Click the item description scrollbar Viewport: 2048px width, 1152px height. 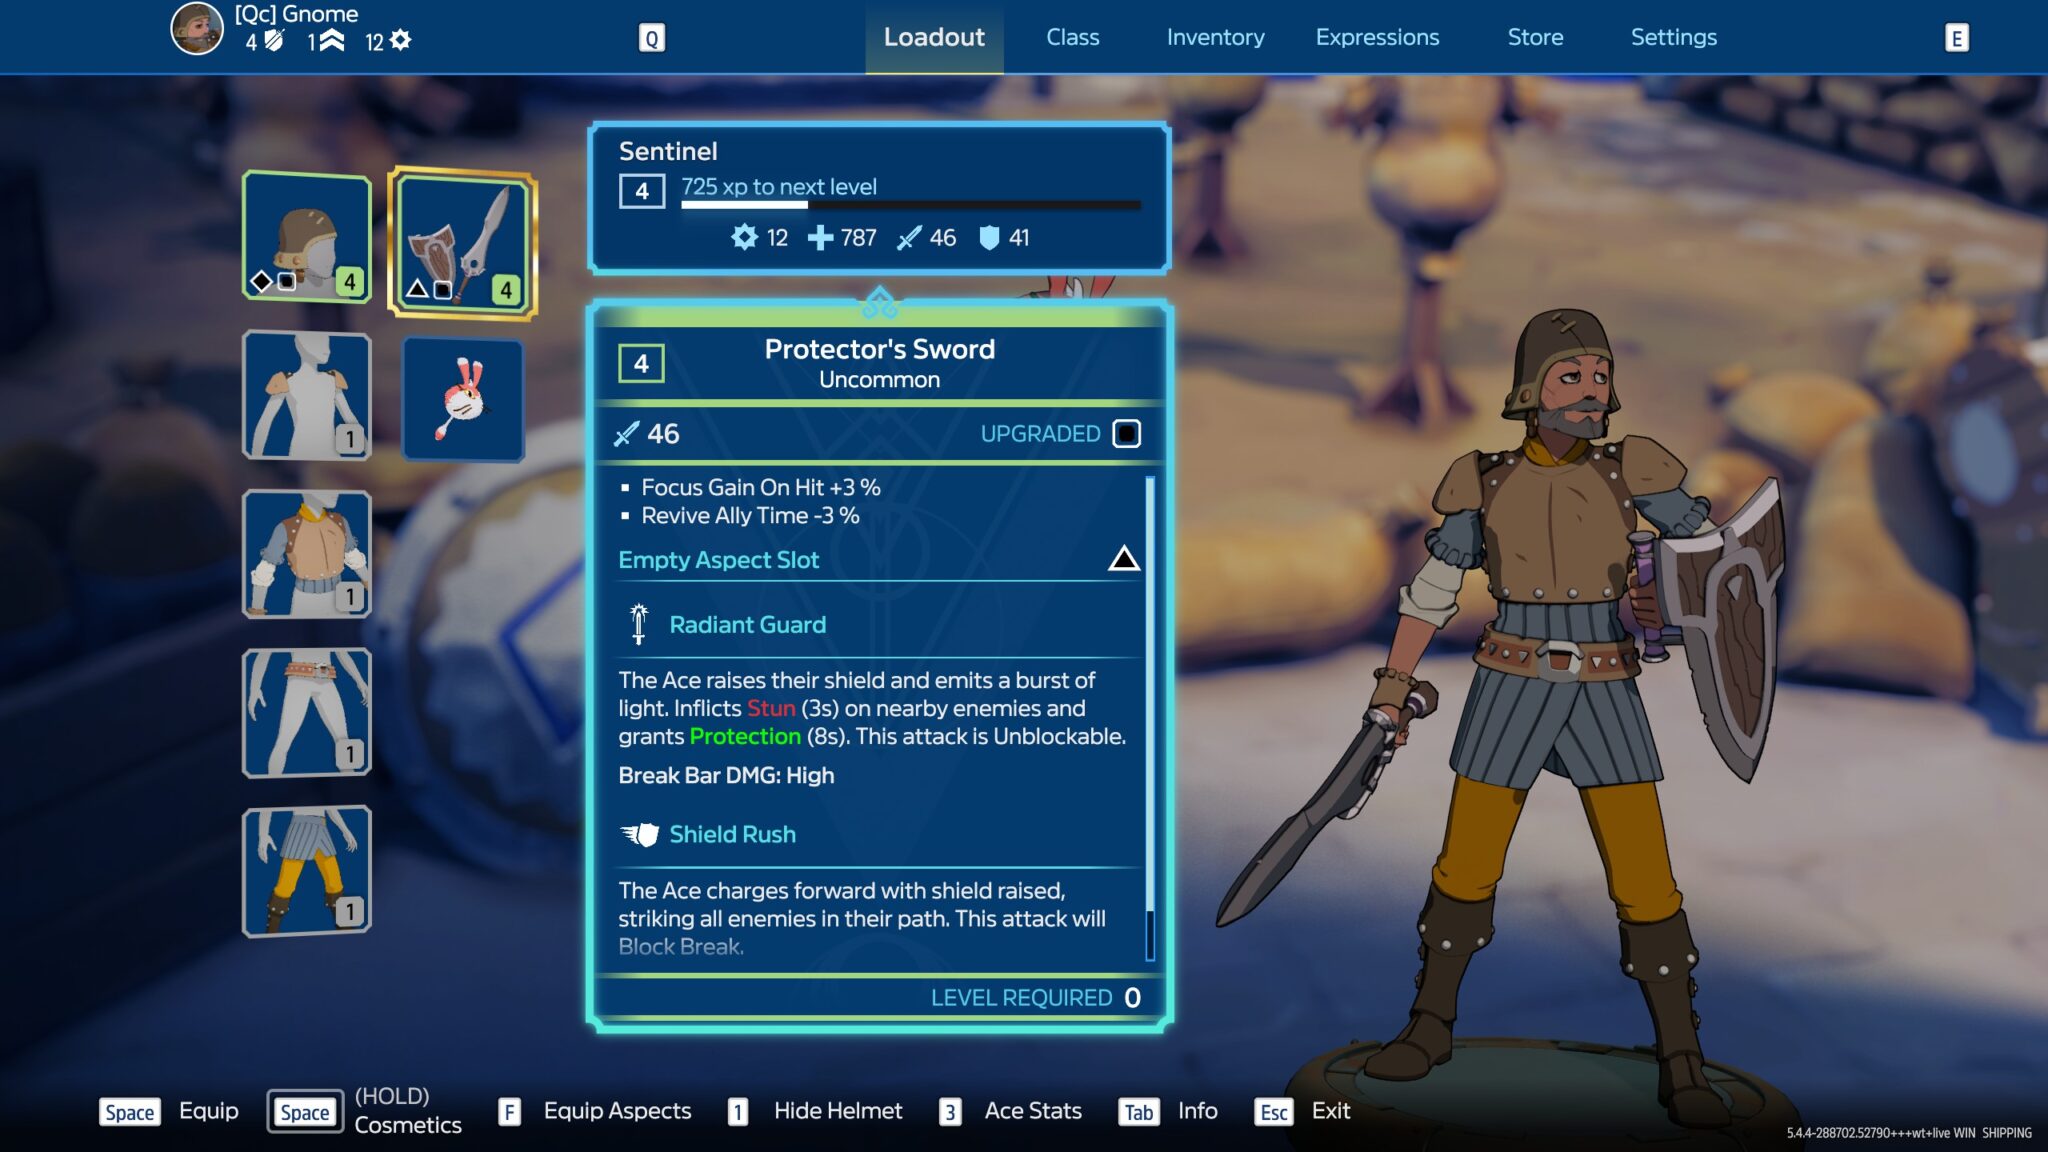[1150, 718]
